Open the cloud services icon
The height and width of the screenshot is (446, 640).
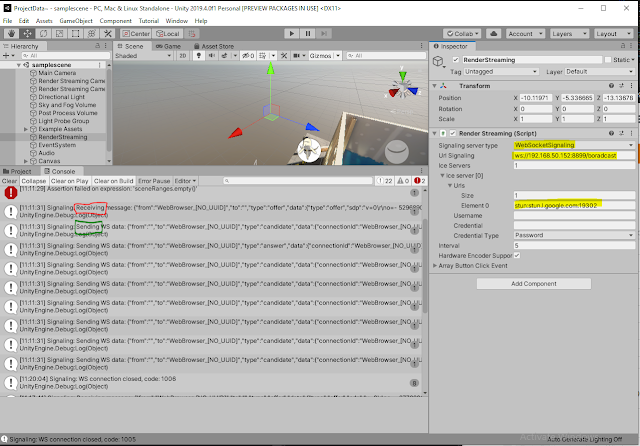(x=493, y=33)
